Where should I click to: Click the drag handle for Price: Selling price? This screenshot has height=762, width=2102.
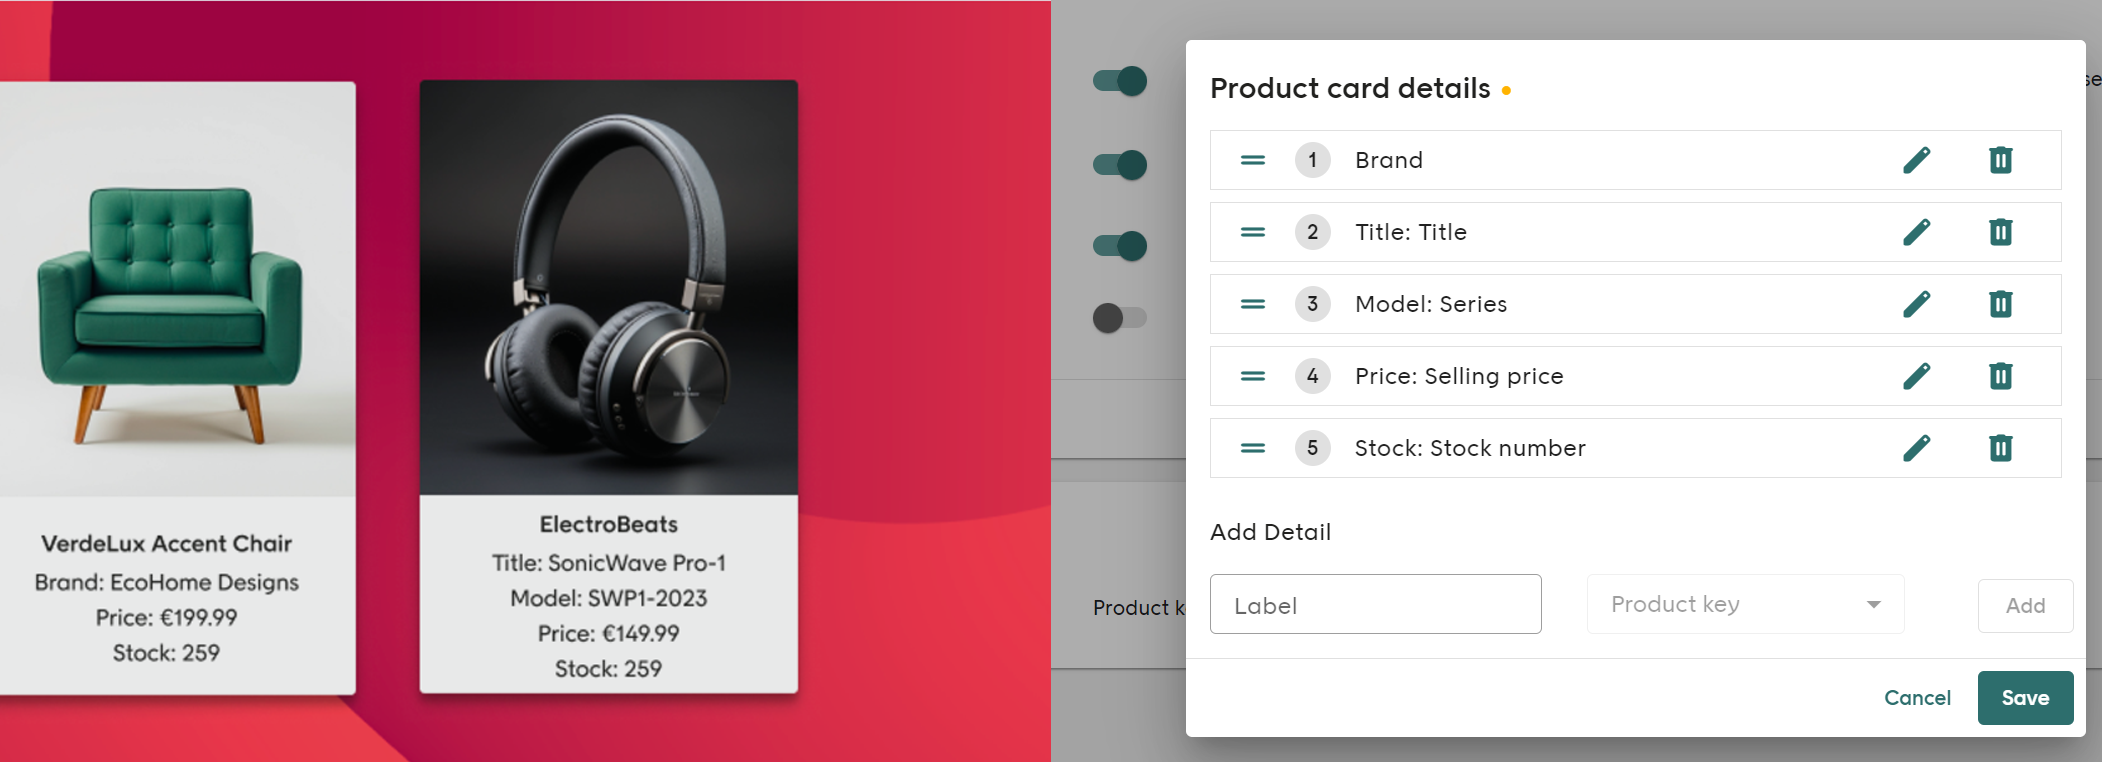1253,376
